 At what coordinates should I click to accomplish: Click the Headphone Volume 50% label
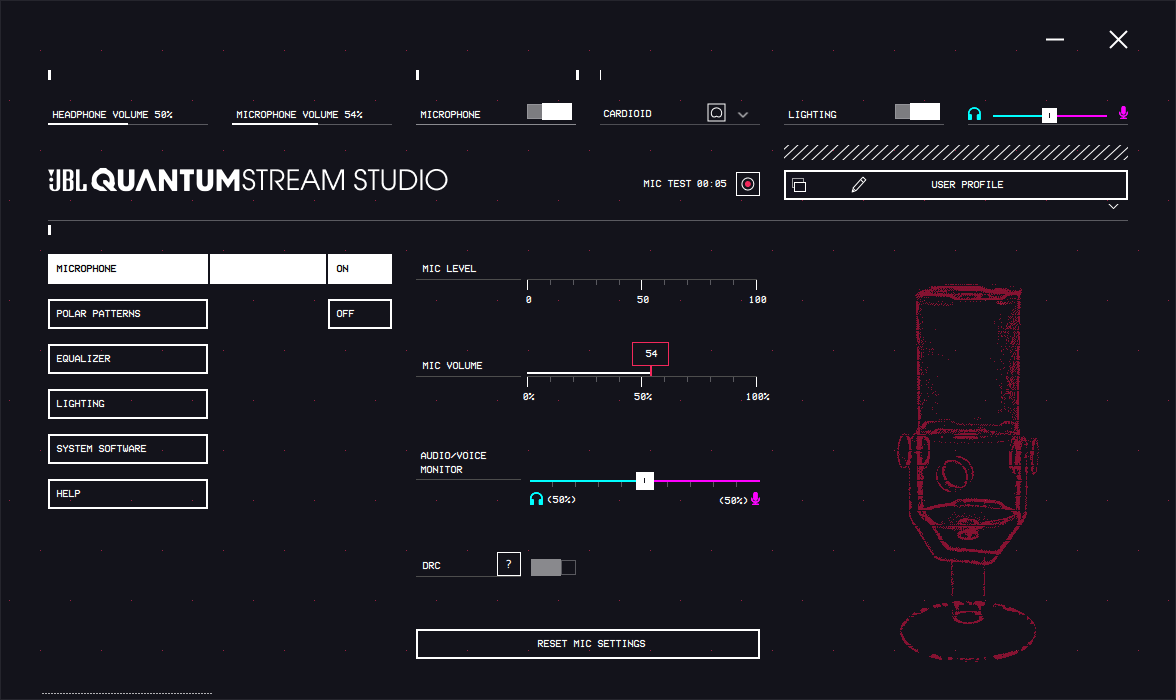point(112,115)
